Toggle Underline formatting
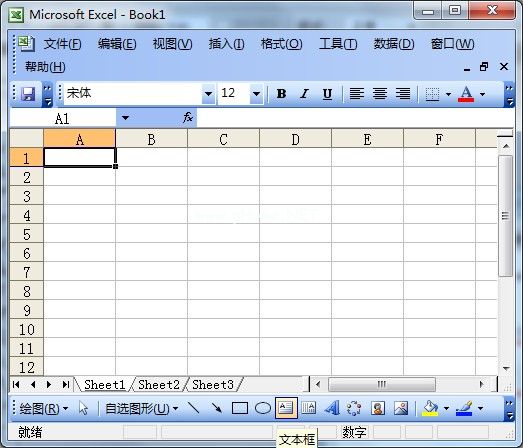Viewport: 523px width, 448px height. pos(327,94)
